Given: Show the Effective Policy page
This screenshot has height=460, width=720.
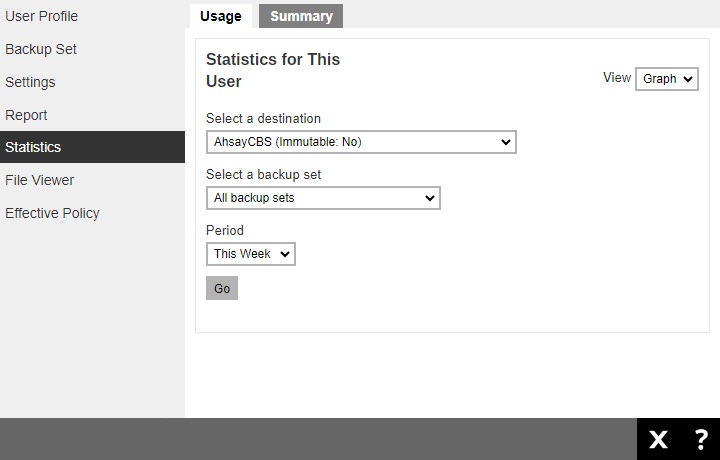Looking at the screenshot, I should click(52, 213).
